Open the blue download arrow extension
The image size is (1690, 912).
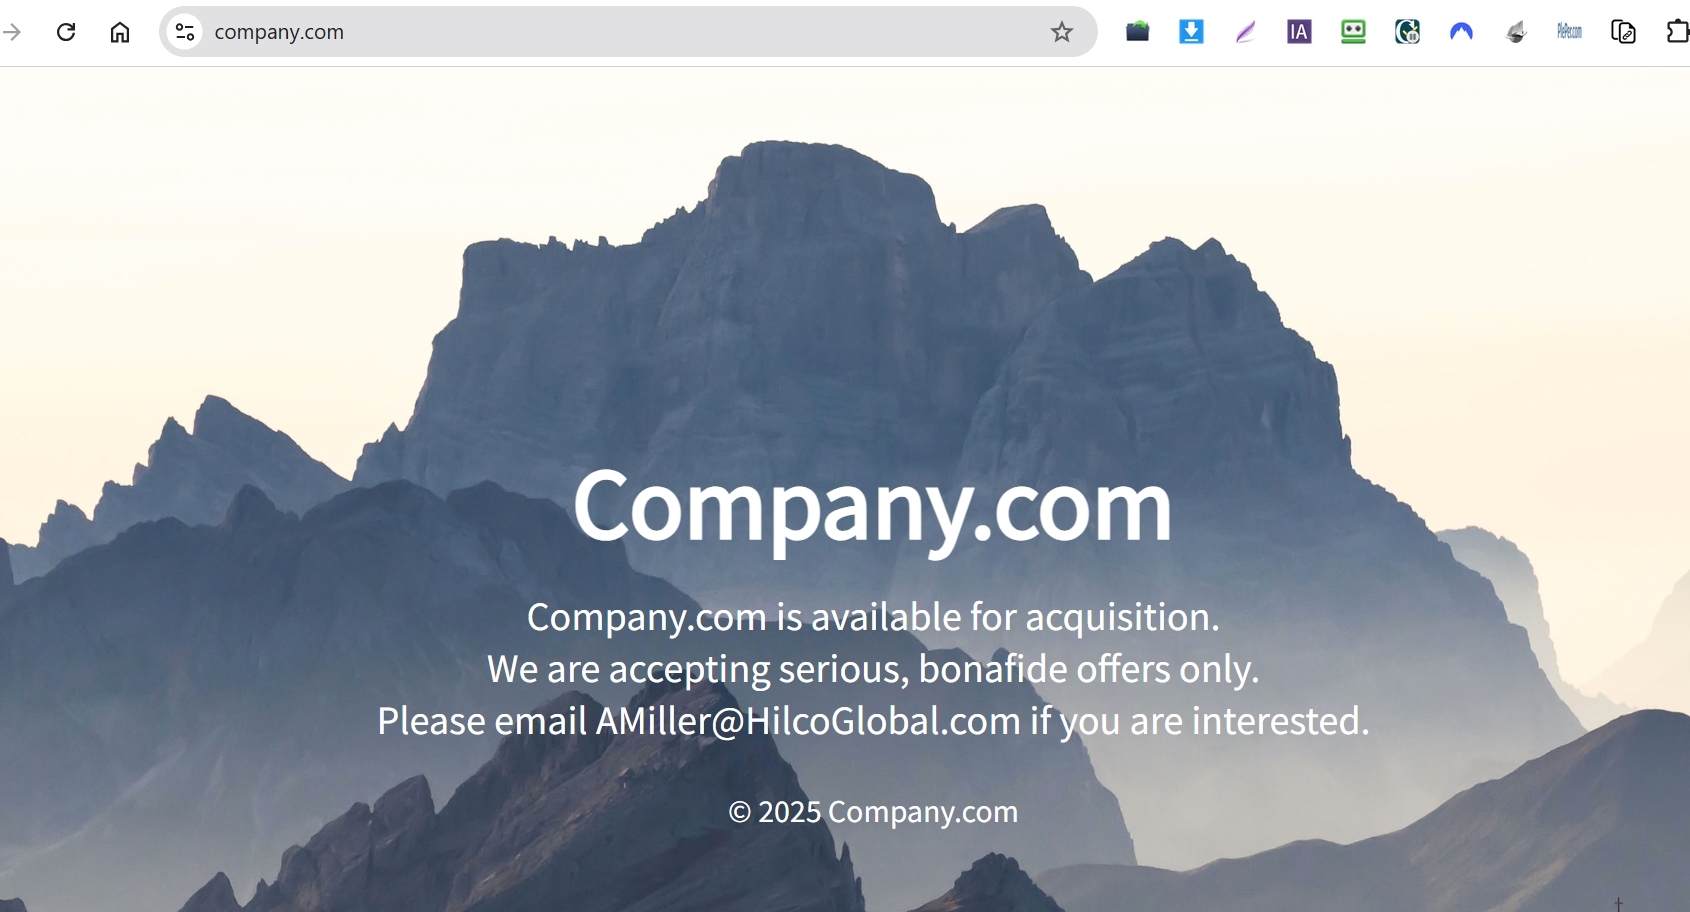[x=1191, y=32]
